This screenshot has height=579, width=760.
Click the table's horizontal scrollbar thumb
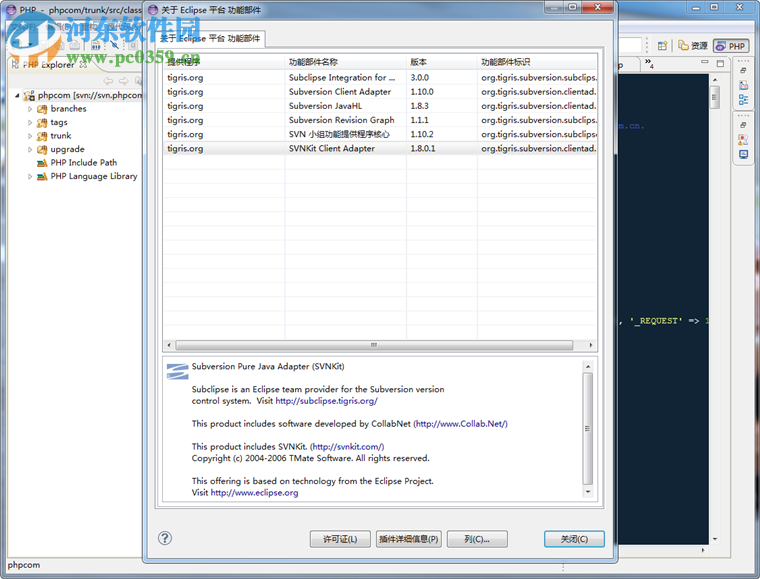374,345
